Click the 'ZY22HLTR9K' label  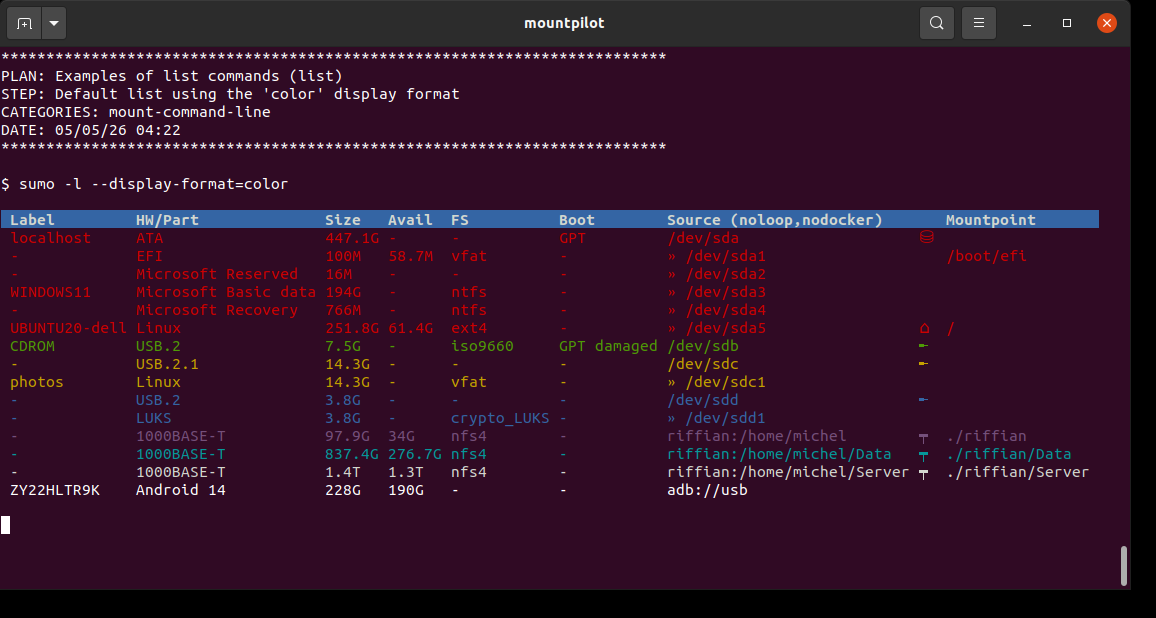tap(55, 490)
